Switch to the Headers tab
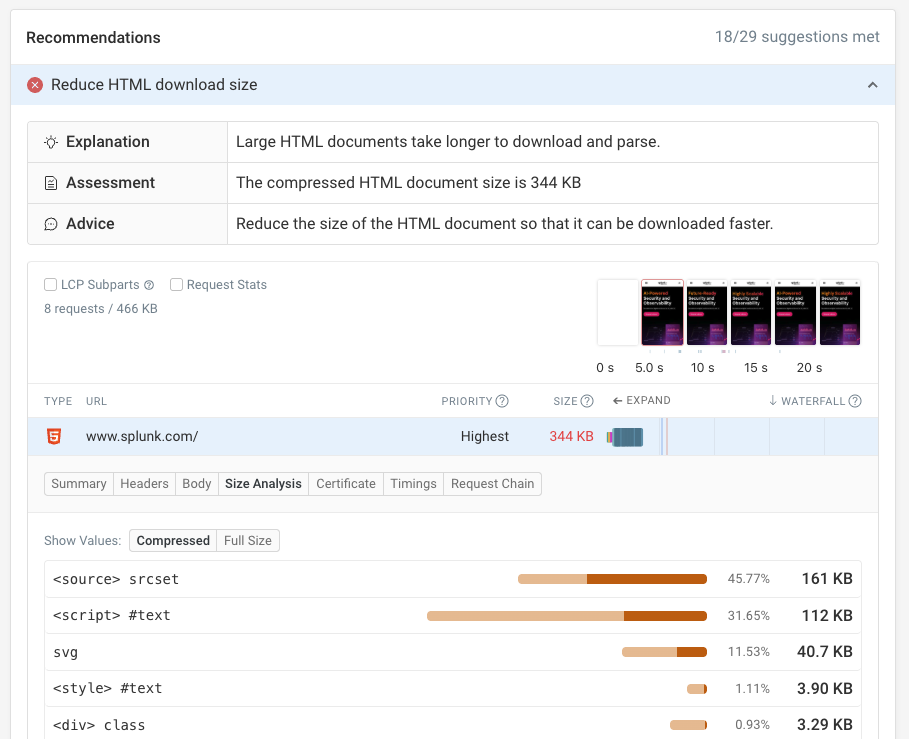This screenshot has width=909, height=739. point(144,483)
